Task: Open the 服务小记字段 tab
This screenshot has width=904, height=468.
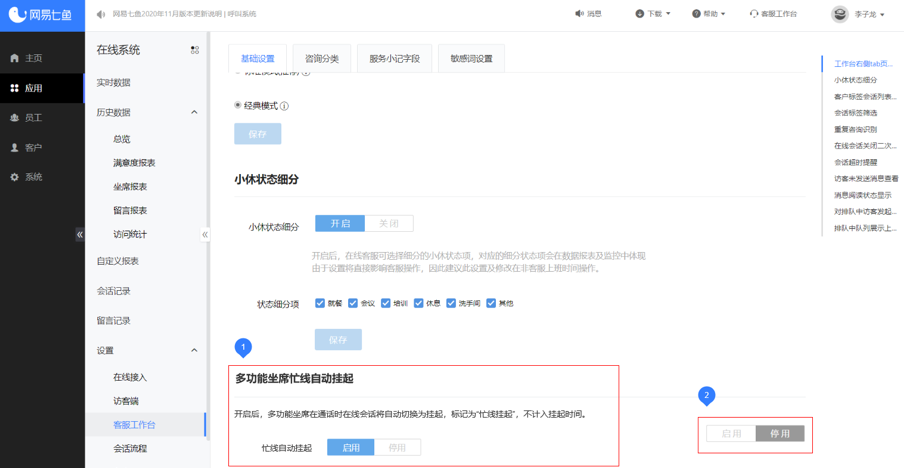Action: tap(394, 59)
